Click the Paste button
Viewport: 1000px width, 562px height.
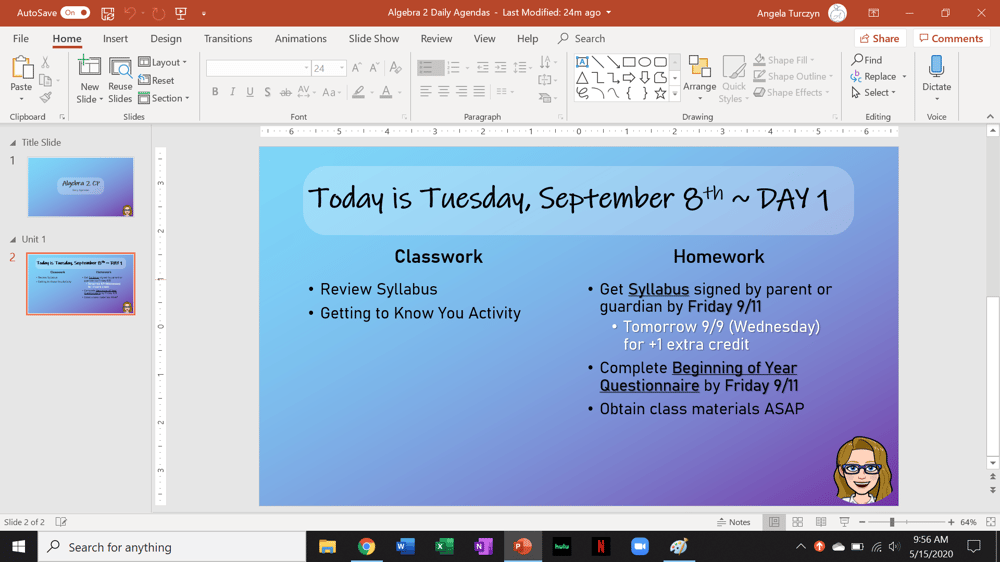click(21, 80)
